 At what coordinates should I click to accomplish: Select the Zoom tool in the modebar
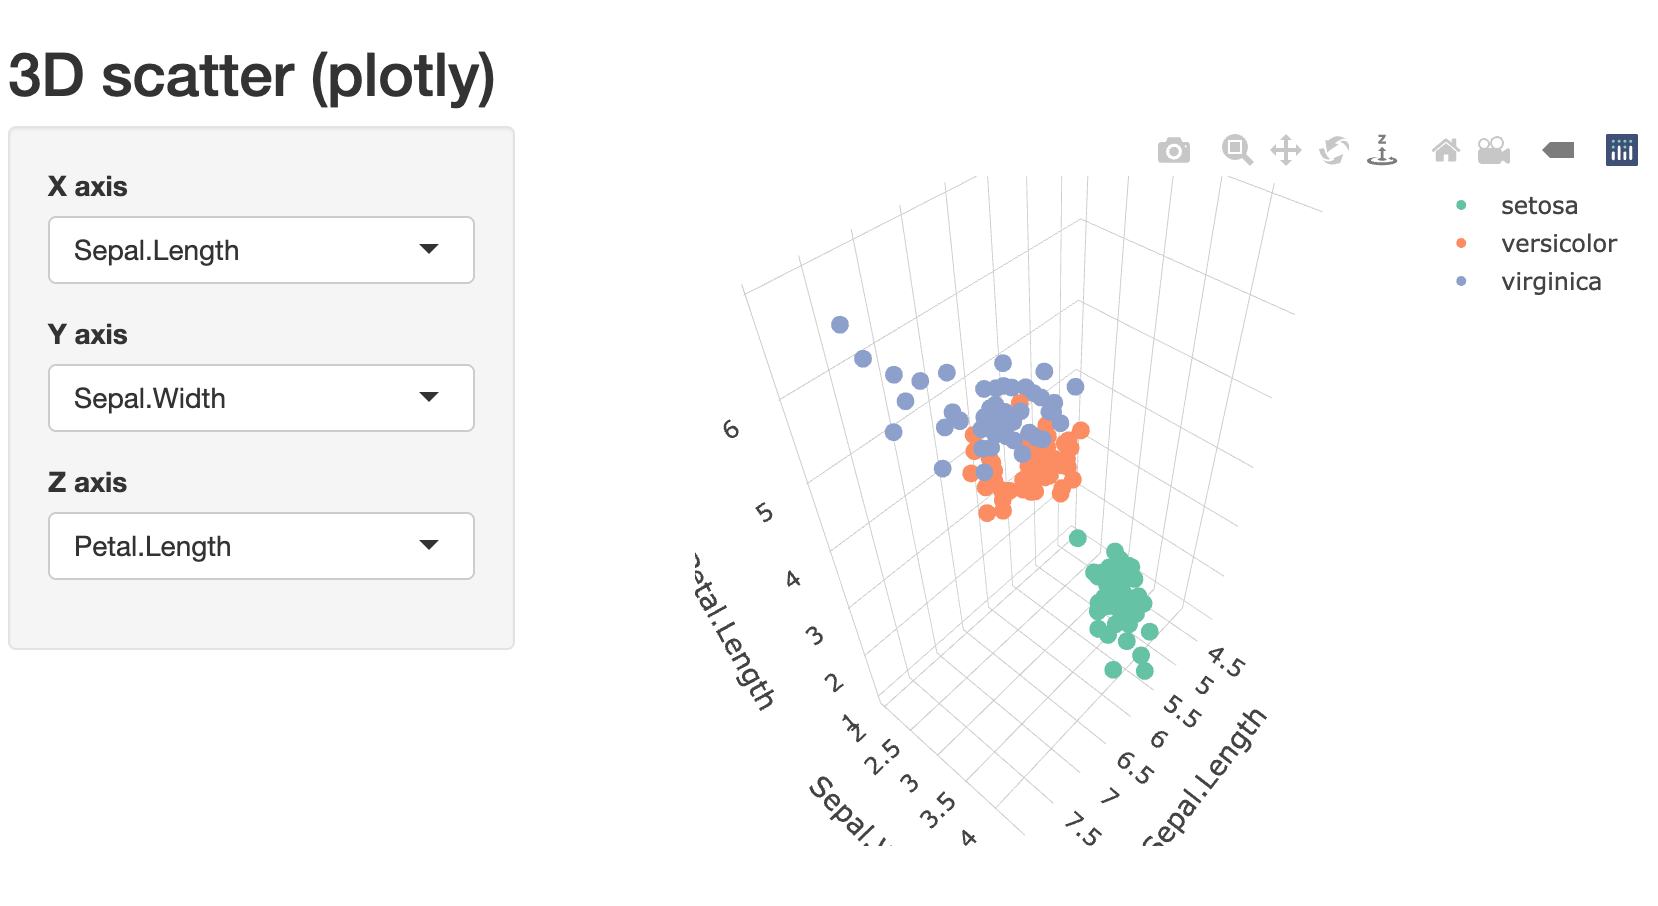[1237, 150]
